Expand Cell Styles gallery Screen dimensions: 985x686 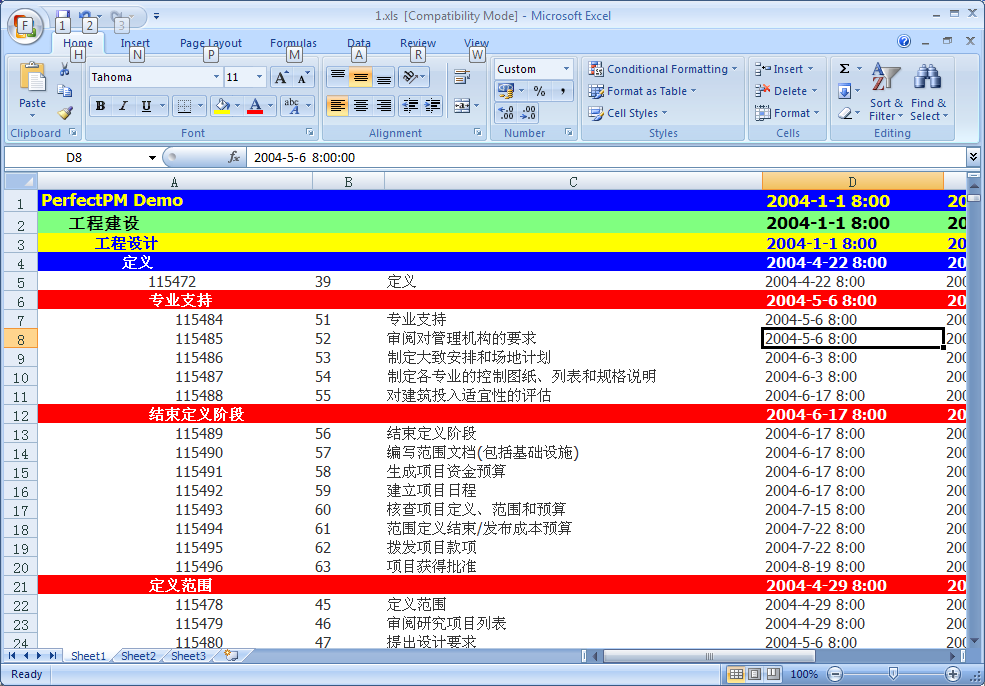click(x=628, y=113)
